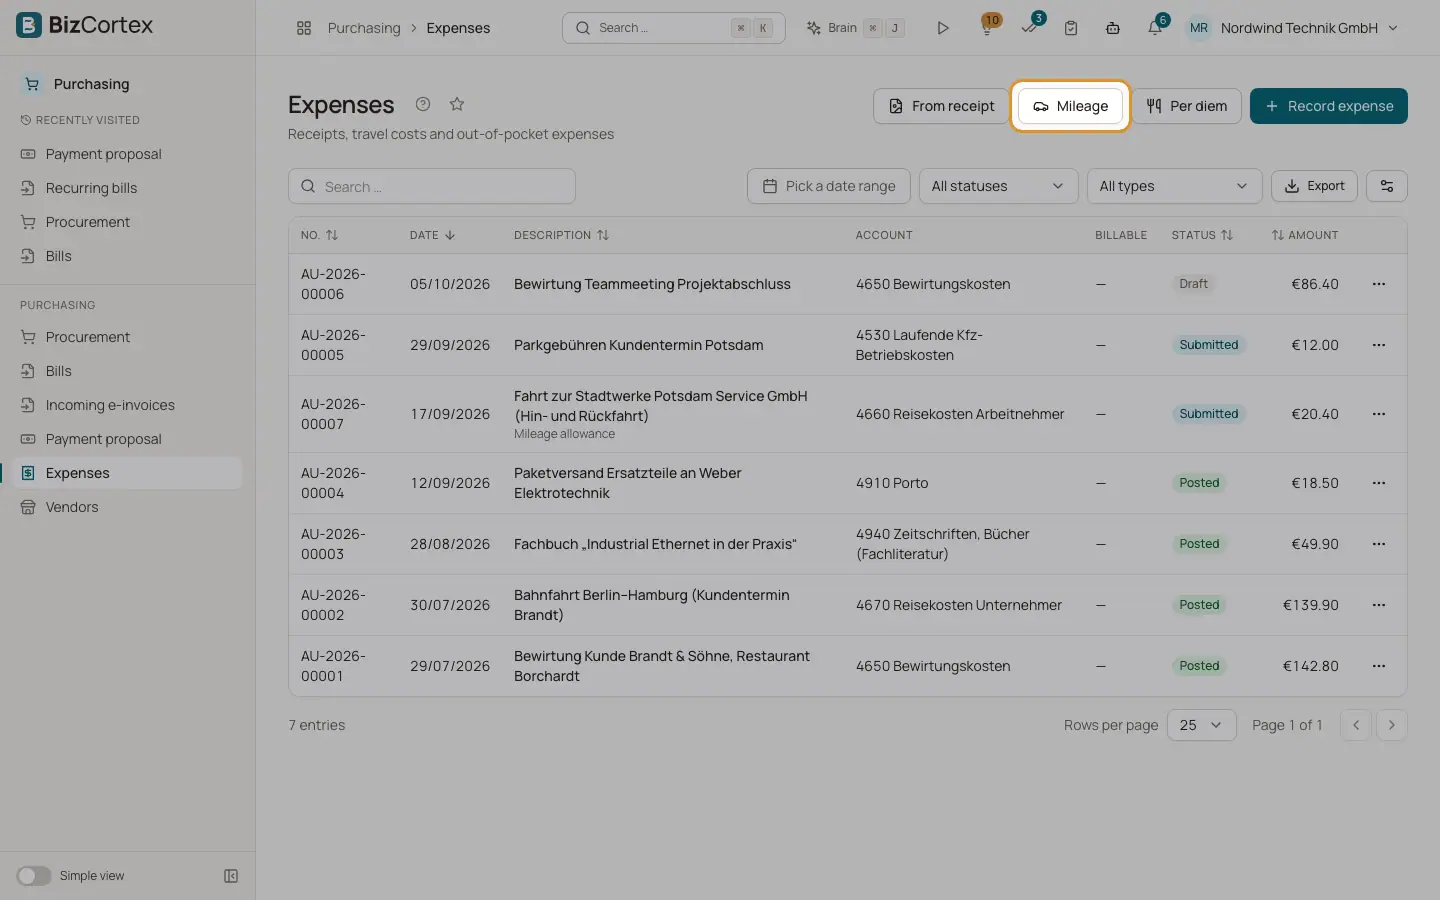Click the help icon next to Expenses title
This screenshot has width=1440, height=900.
pyautogui.click(x=423, y=104)
